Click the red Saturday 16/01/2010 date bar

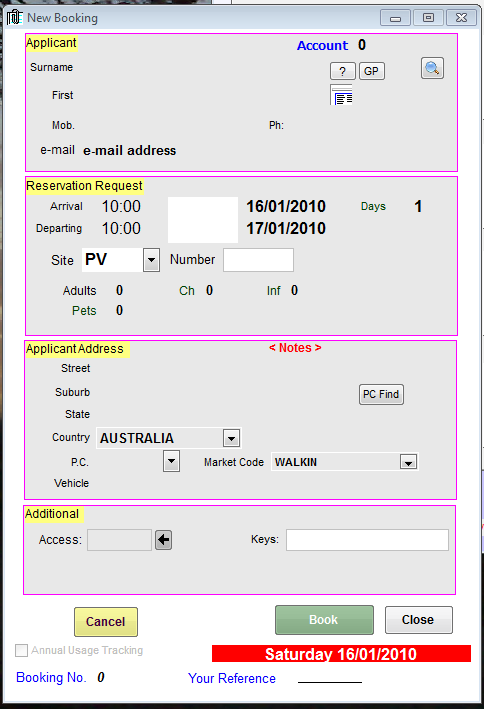point(341,654)
